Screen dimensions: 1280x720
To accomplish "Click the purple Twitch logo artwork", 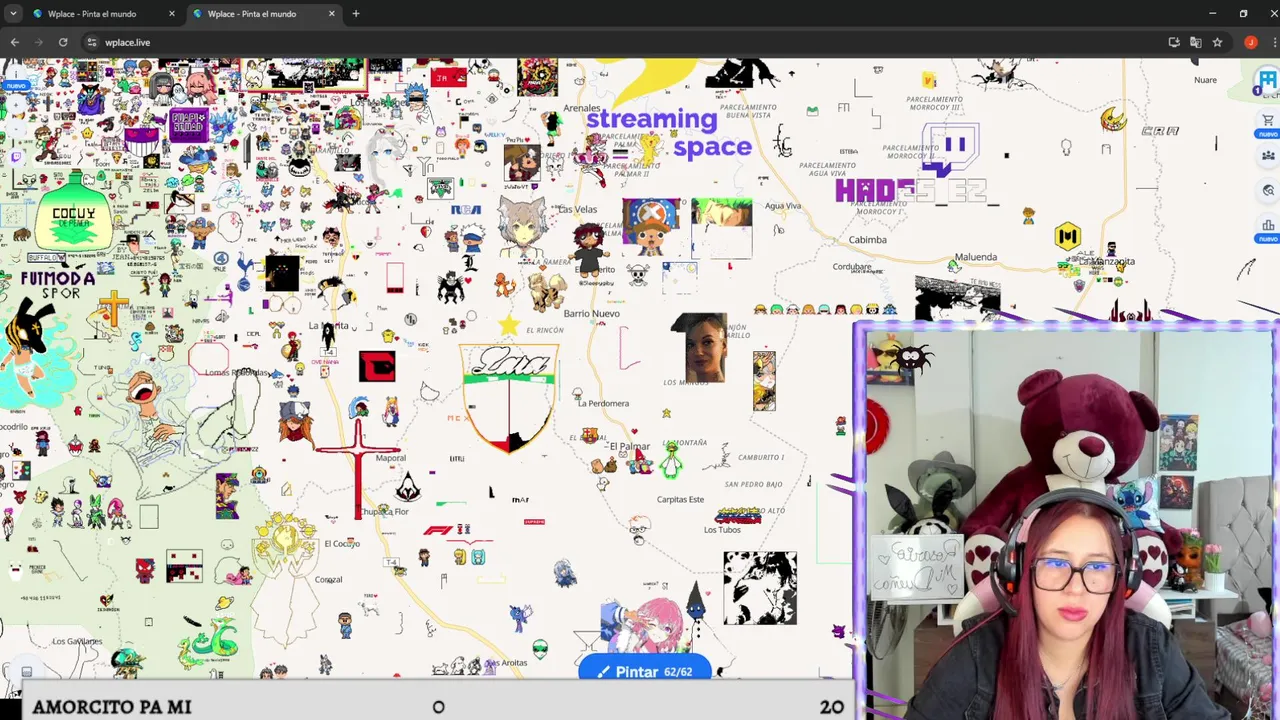I will [x=950, y=150].
